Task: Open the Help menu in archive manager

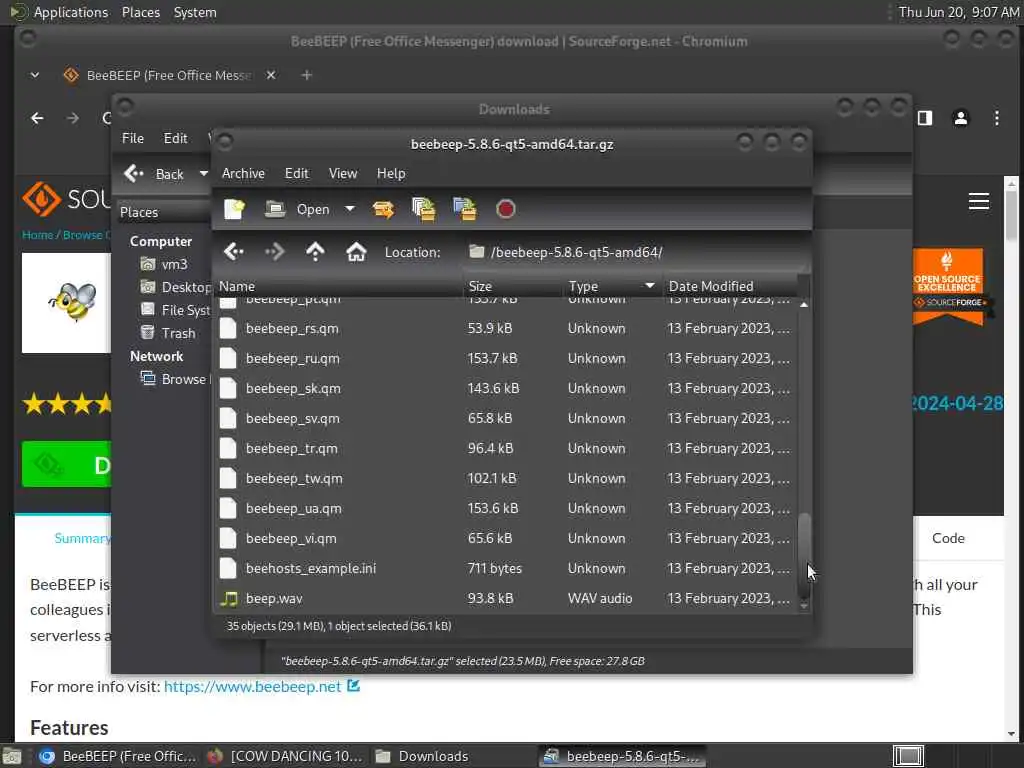Action: coord(391,173)
